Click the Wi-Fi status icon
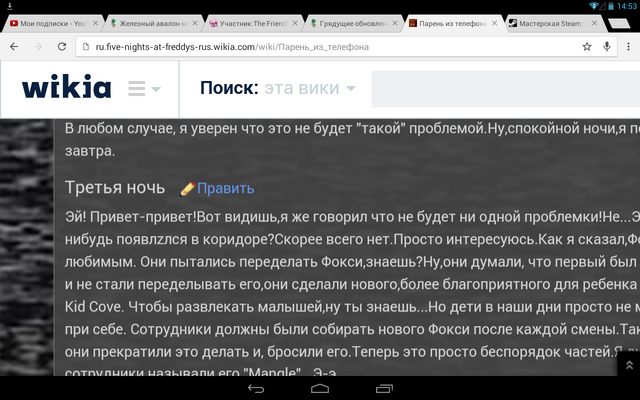 (x=593, y=6)
